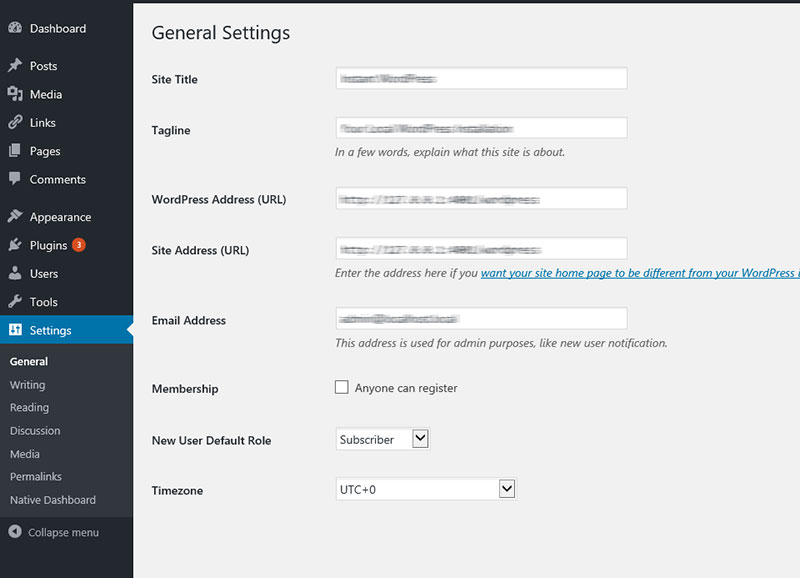Open the Native Dashboard submenu
Image resolution: width=800 pixels, height=578 pixels.
(x=53, y=500)
